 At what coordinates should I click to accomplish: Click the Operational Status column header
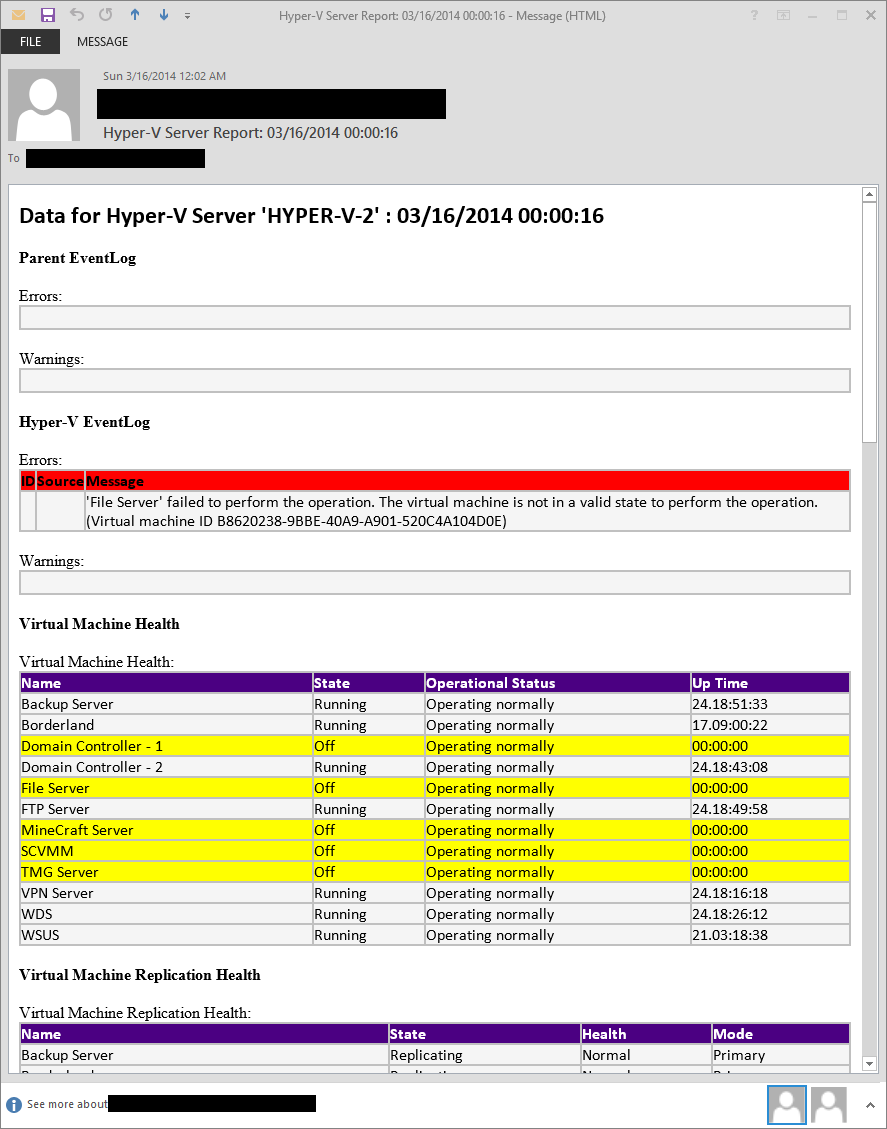[557, 683]
